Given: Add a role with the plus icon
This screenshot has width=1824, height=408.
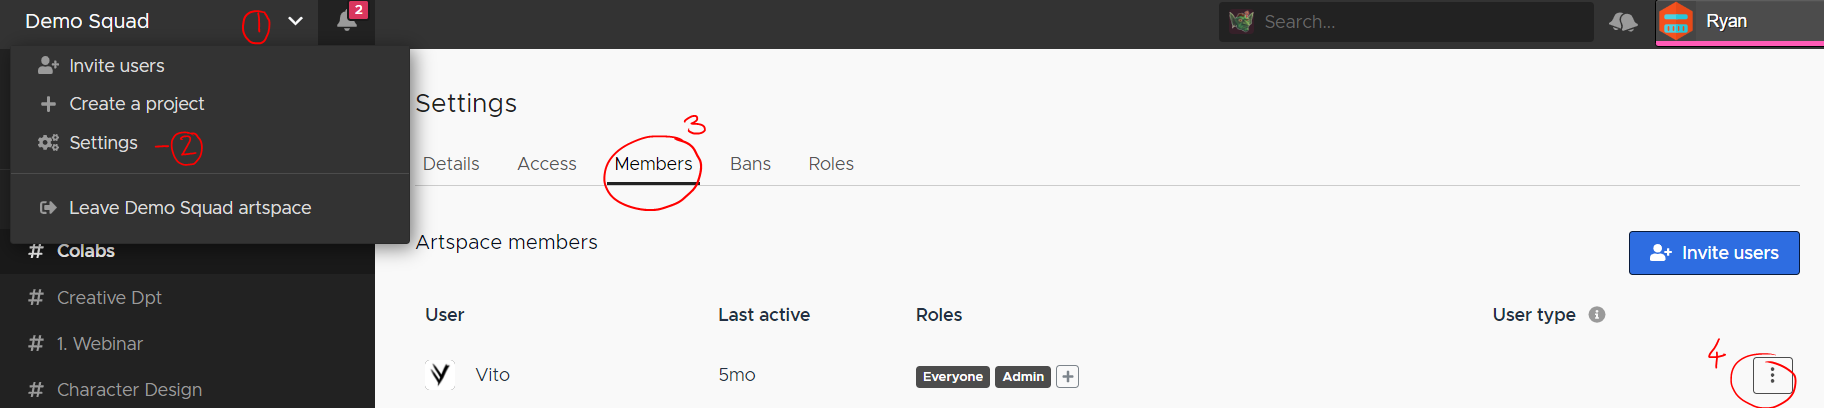Looking at the screenshot, I should 1068,377.
